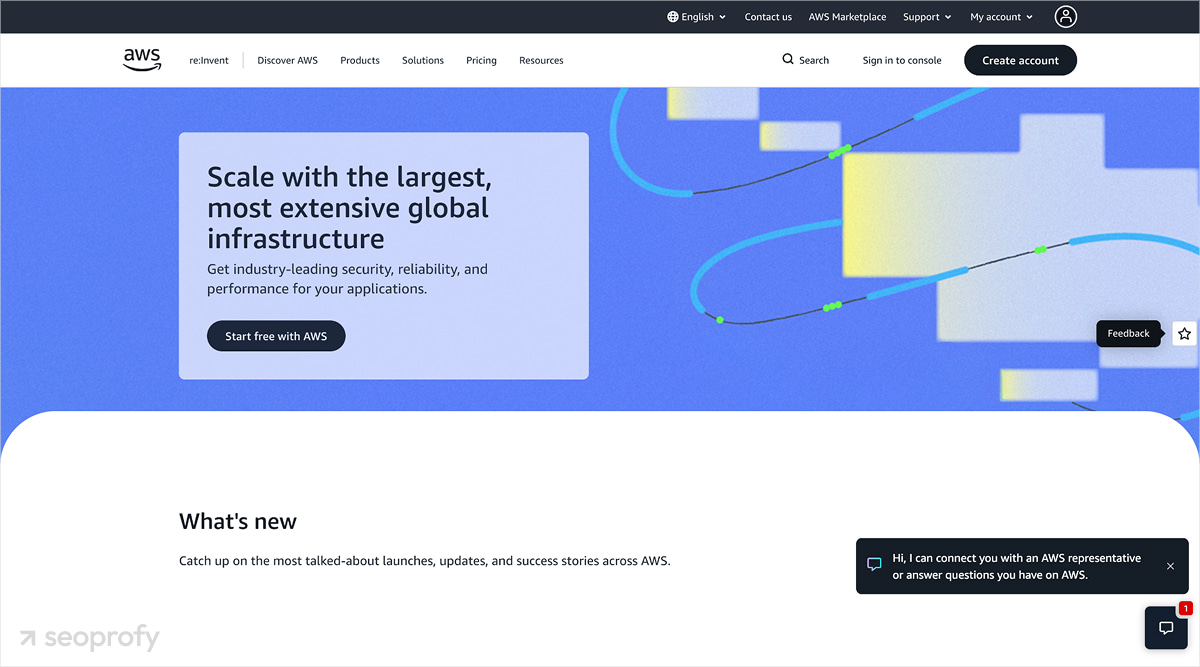Click the chat bubble icon in the message popup
The image size is (1200, 667).
874,566
